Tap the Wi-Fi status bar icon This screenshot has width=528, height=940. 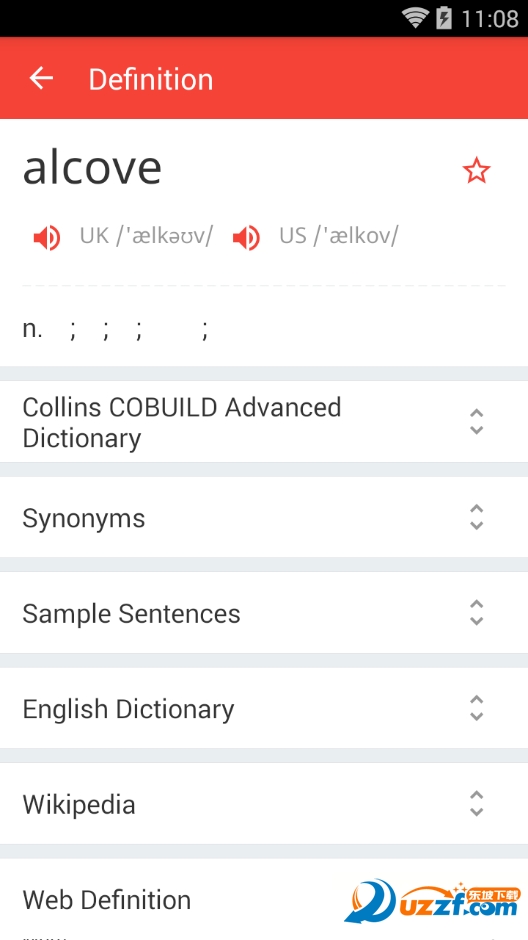[415, 18]
